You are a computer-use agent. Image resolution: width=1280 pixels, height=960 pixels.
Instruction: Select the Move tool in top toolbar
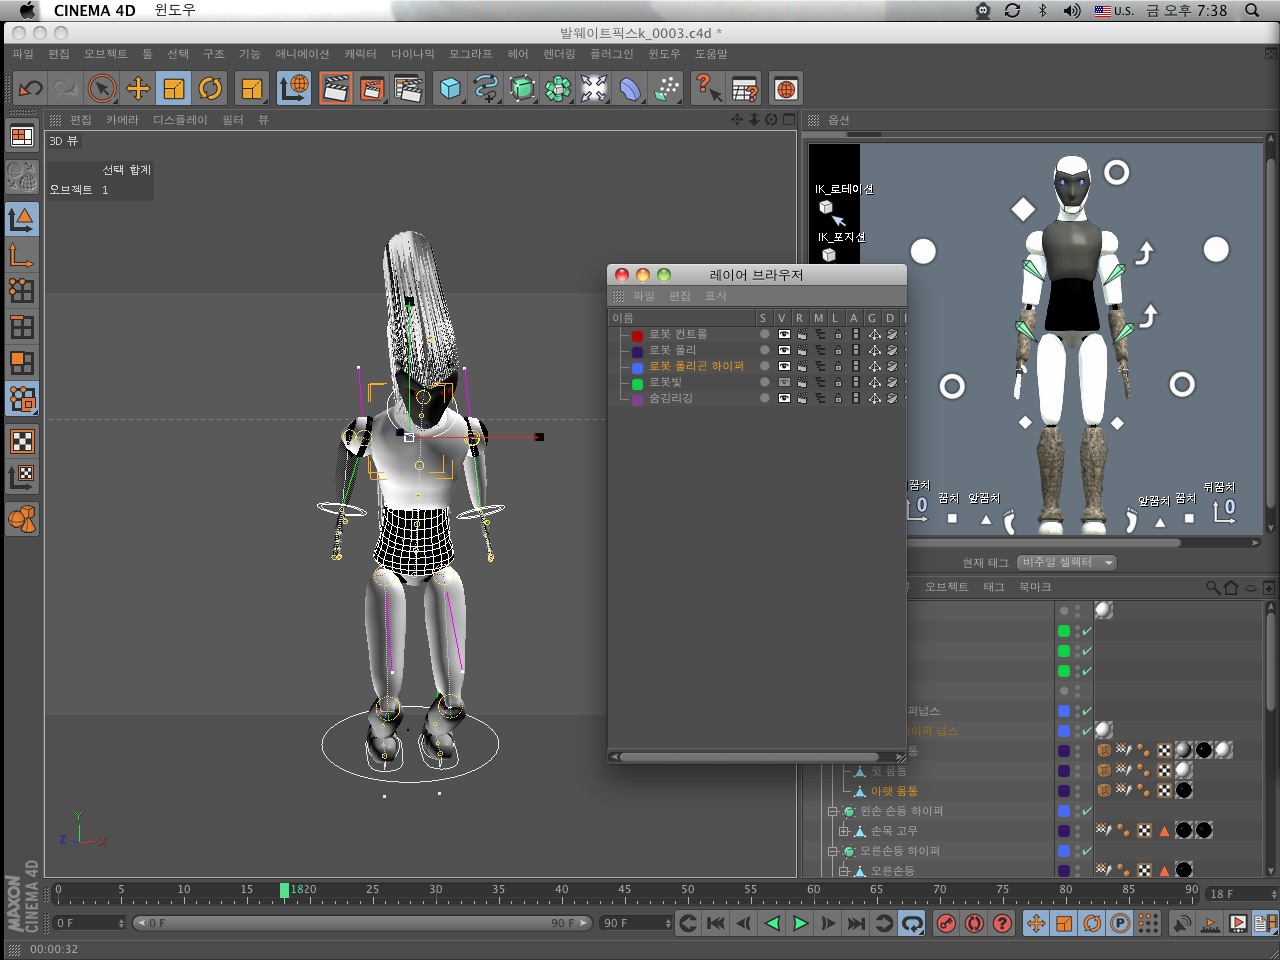138,88
